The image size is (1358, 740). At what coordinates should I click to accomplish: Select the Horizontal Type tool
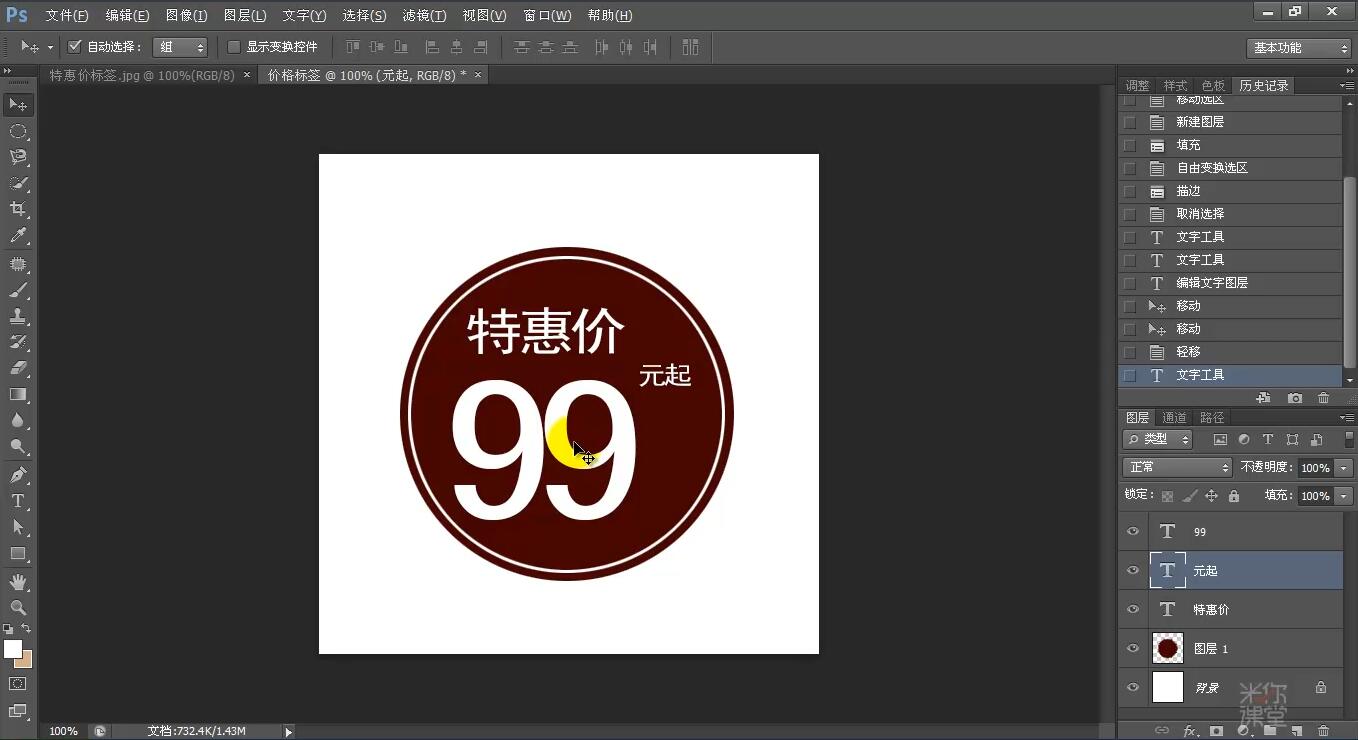pyautogui.click(x=18, y=502)
